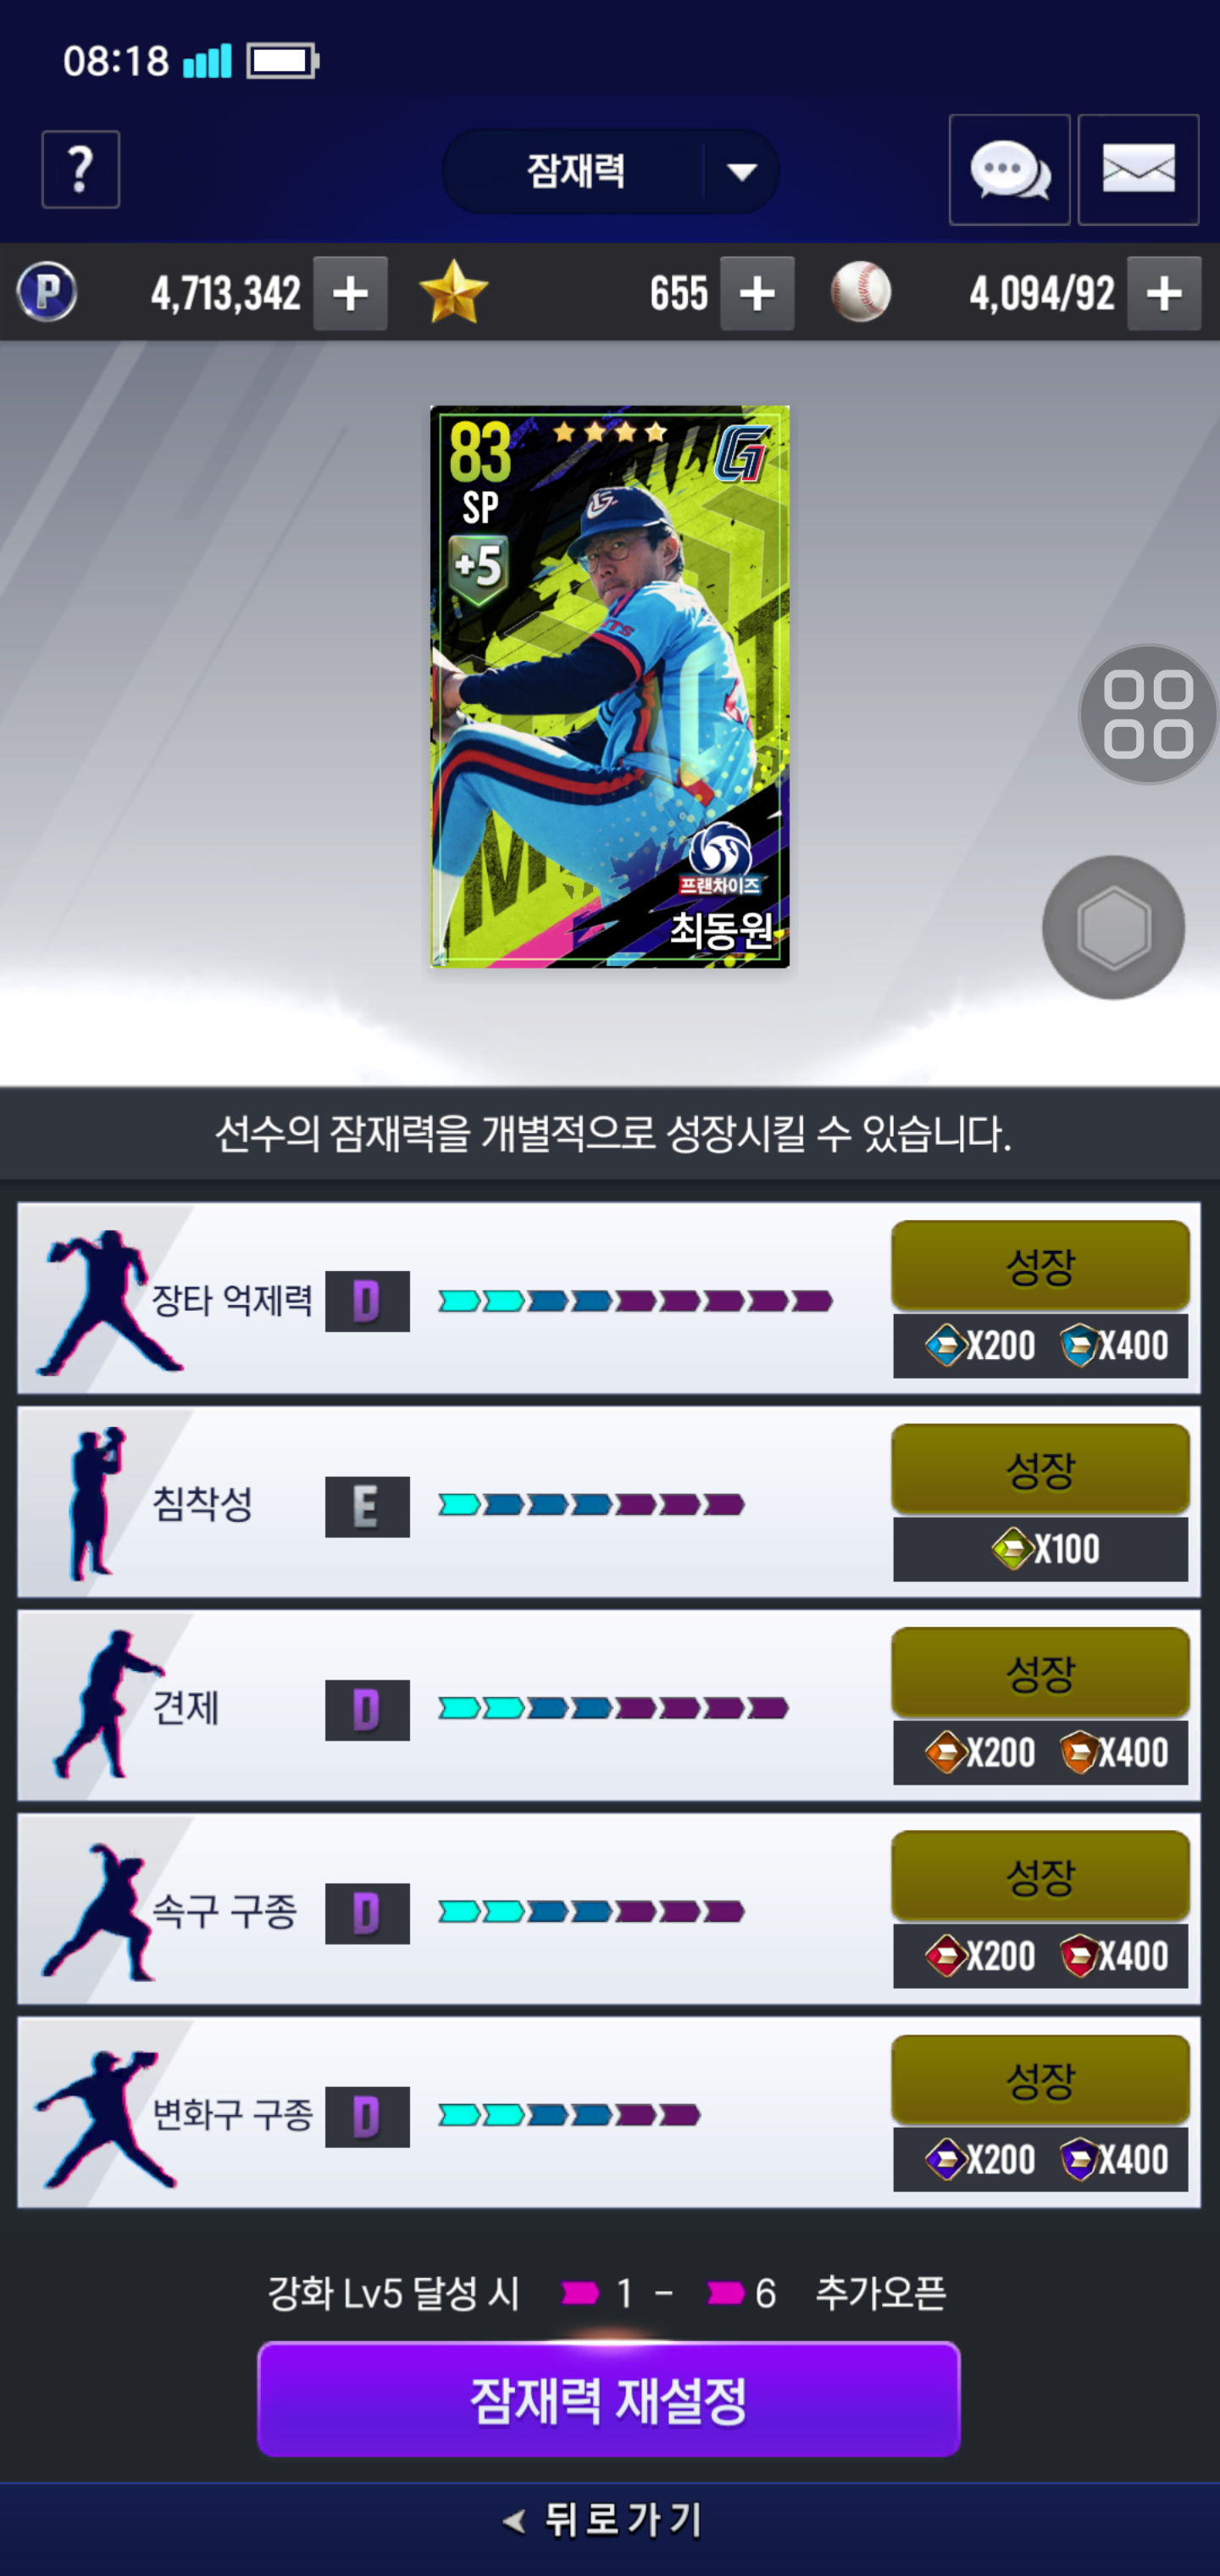Tap the four-square grid menu icon
The height and width of the screenshot is (2576, 1220).
pos(1148,714)
